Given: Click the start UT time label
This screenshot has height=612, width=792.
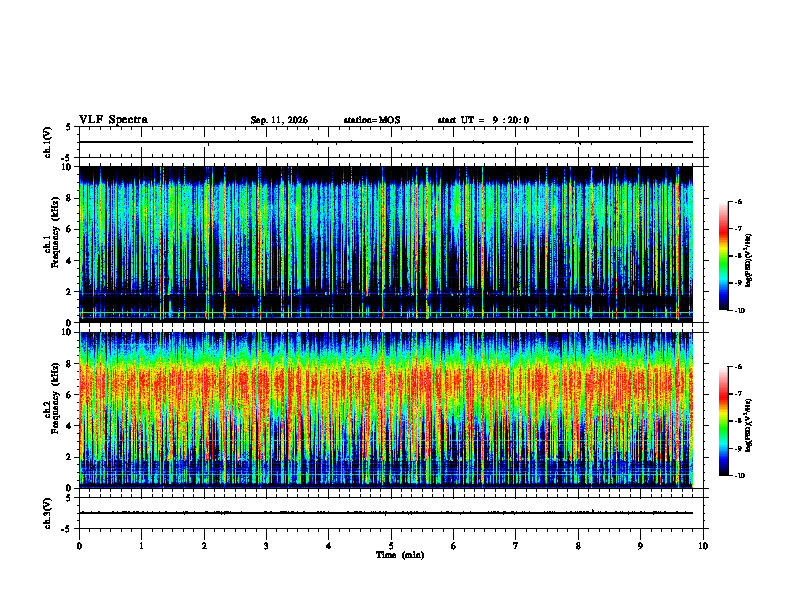Looking at the screenshot, I should point(483,120).
